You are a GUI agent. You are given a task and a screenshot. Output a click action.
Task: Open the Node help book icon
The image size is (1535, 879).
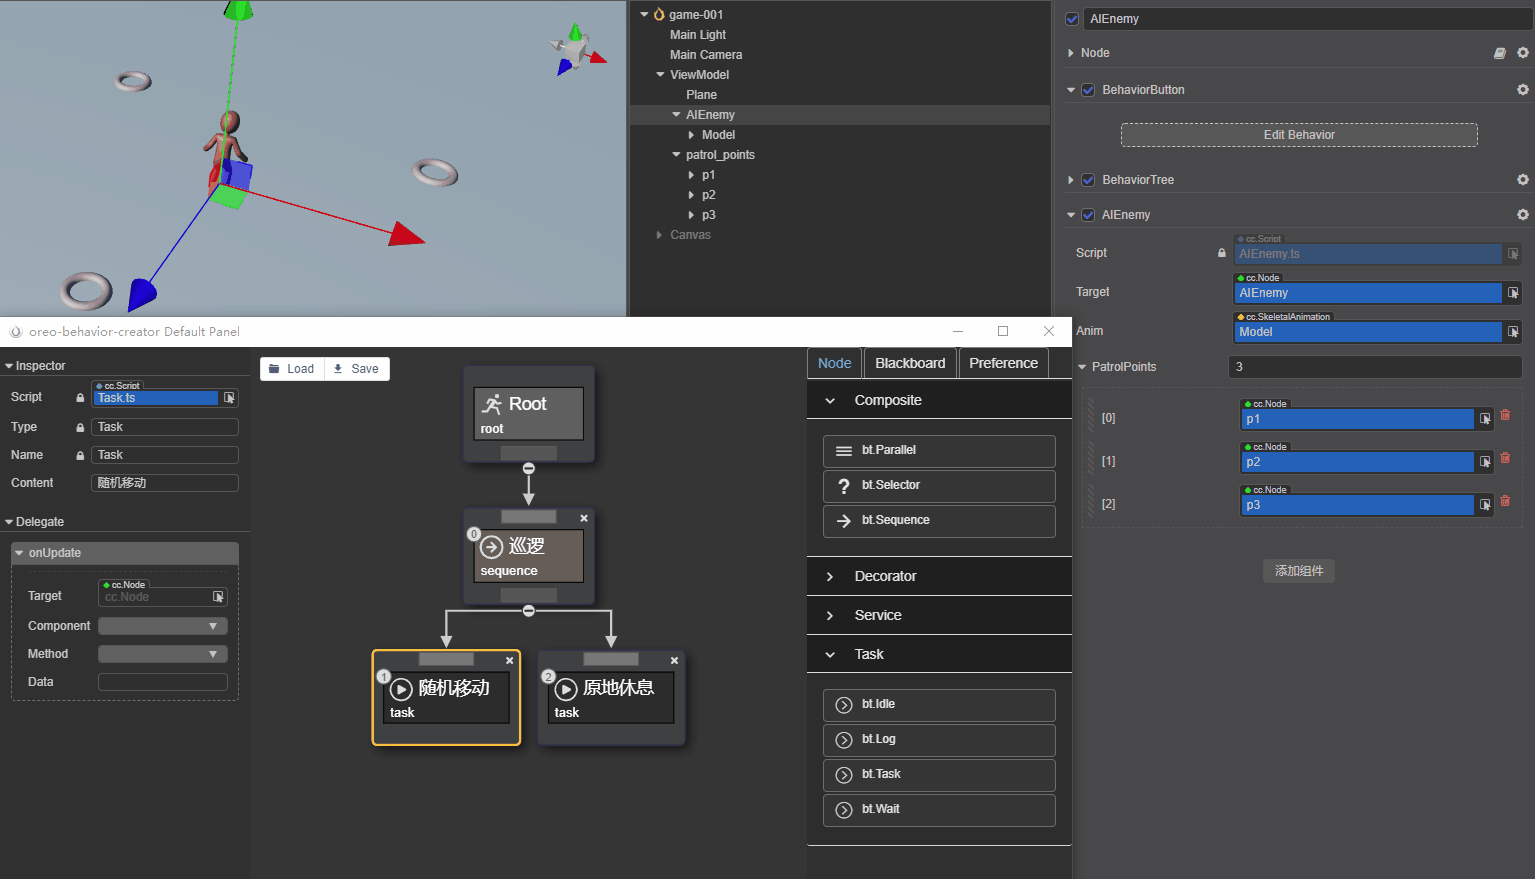1499,53
